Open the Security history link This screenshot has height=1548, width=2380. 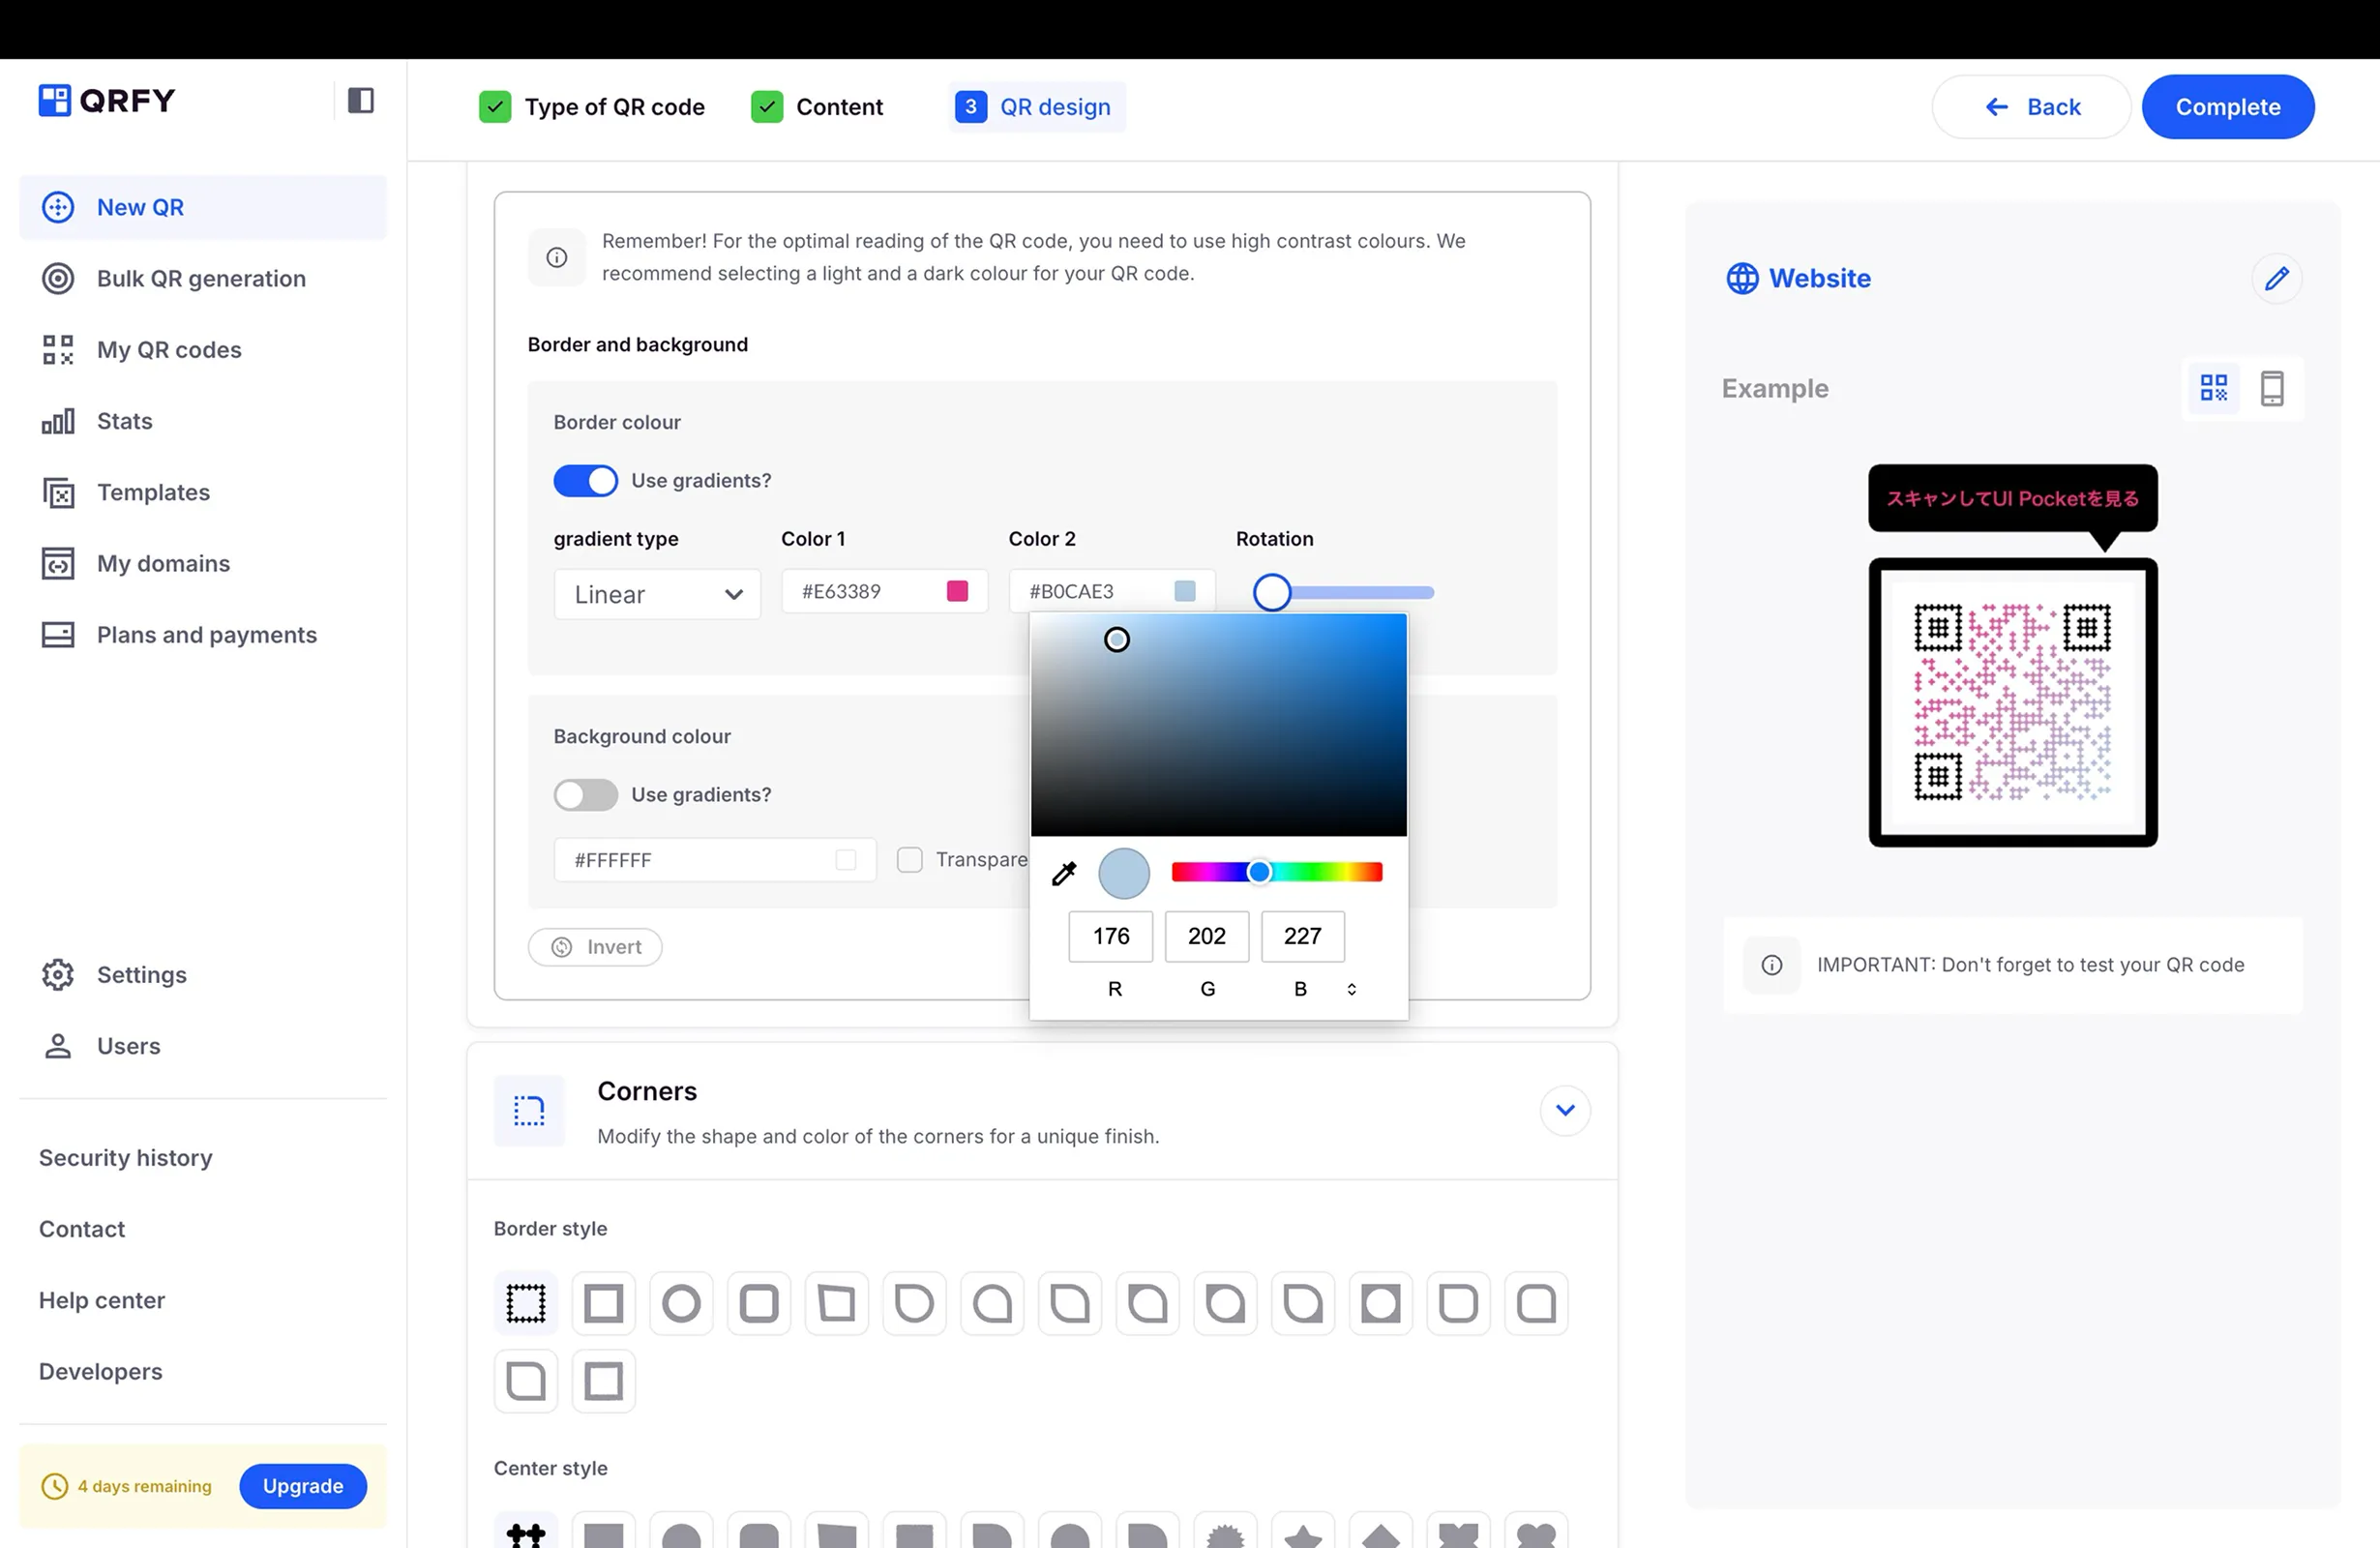coord(126,1158)
